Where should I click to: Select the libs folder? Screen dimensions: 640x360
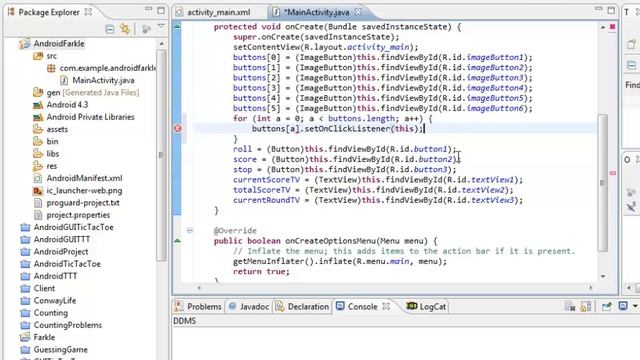click(x=53, y=154)
